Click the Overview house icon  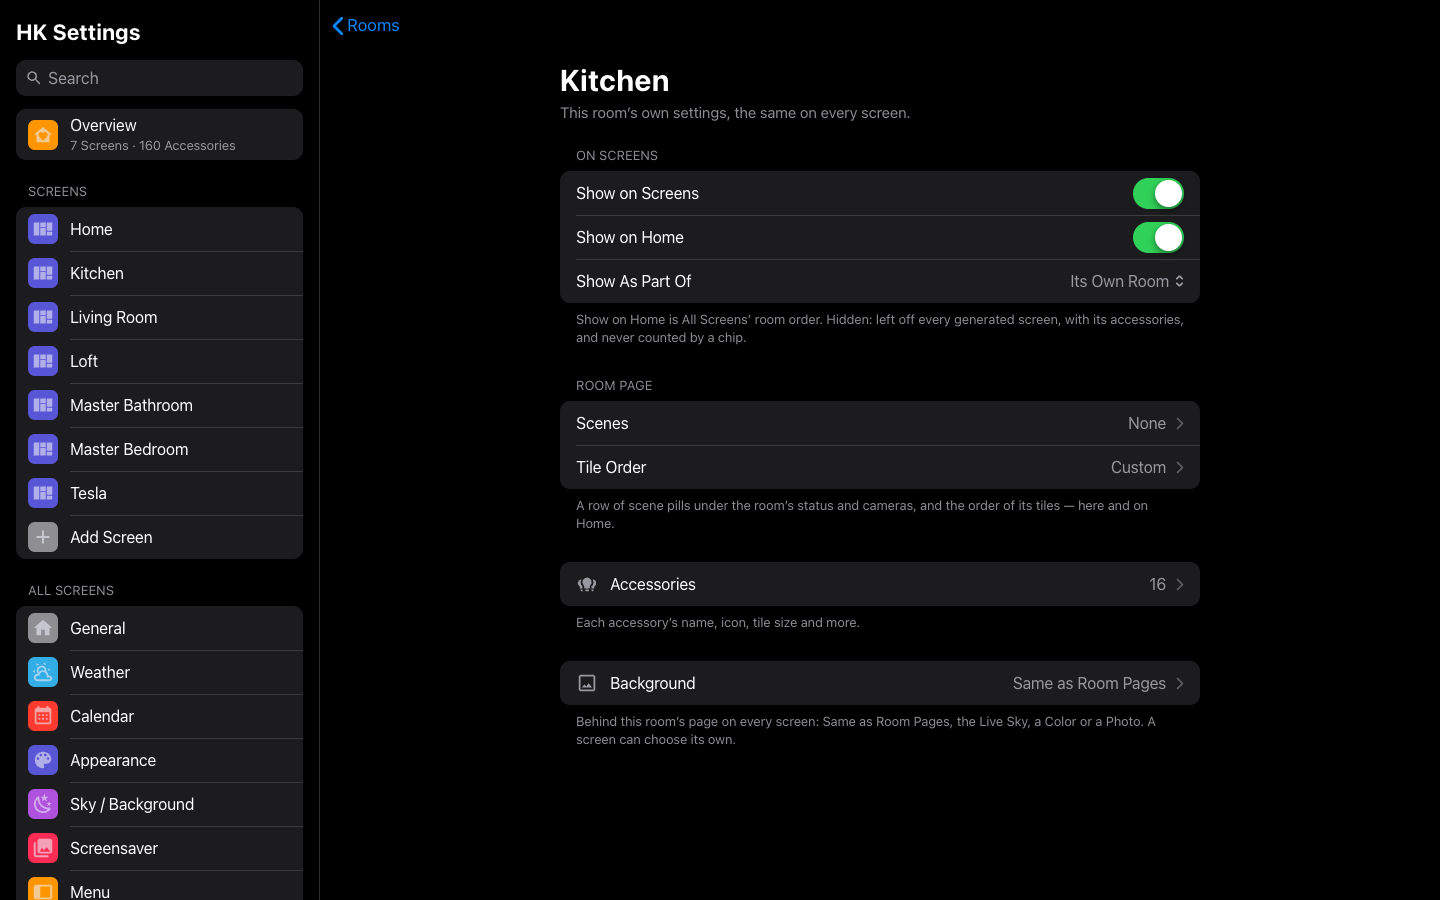pyautogui.click(x=43, y=135)
